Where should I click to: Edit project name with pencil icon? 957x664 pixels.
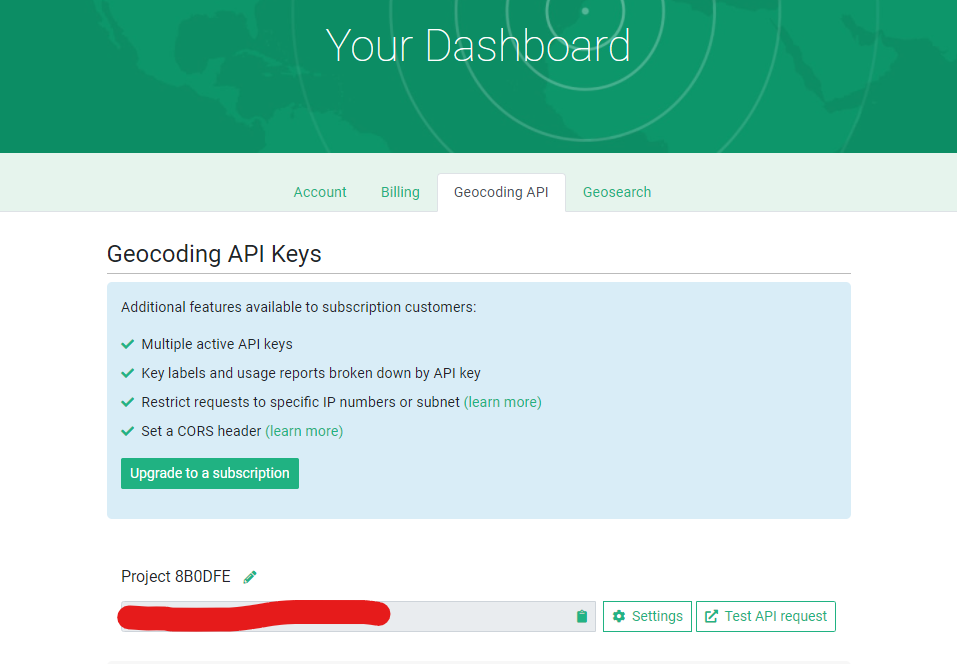tap(250, 577)
